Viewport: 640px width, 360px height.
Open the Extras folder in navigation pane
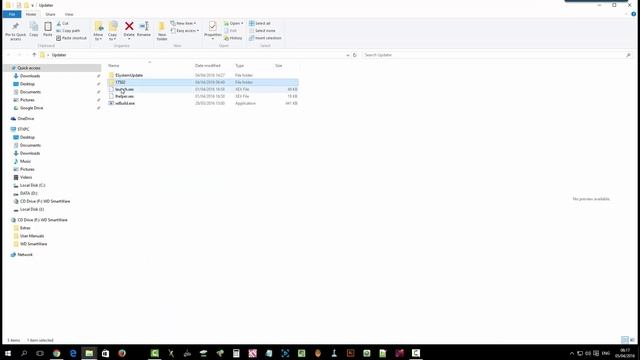pyautogui.click(x=25, y=228)
